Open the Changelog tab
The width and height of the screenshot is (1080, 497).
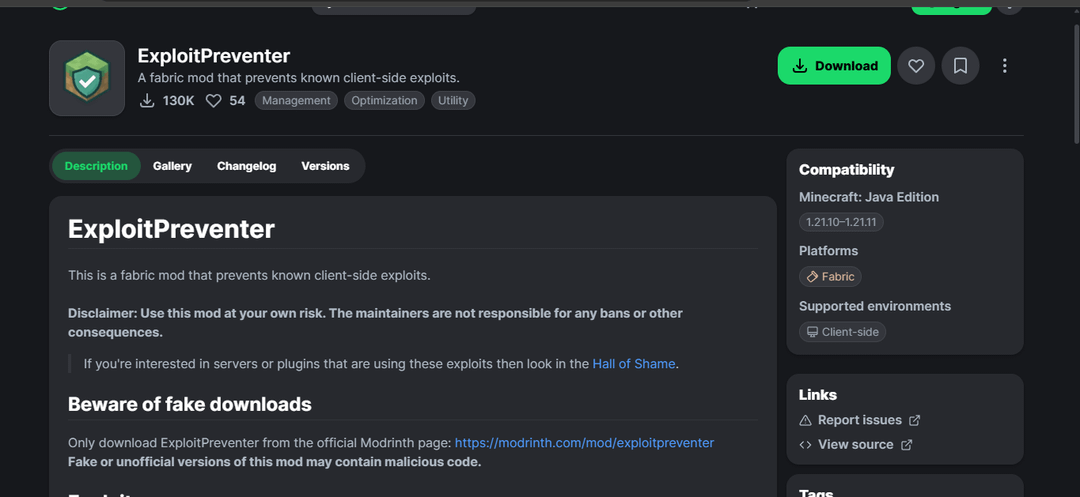[246, 166]
